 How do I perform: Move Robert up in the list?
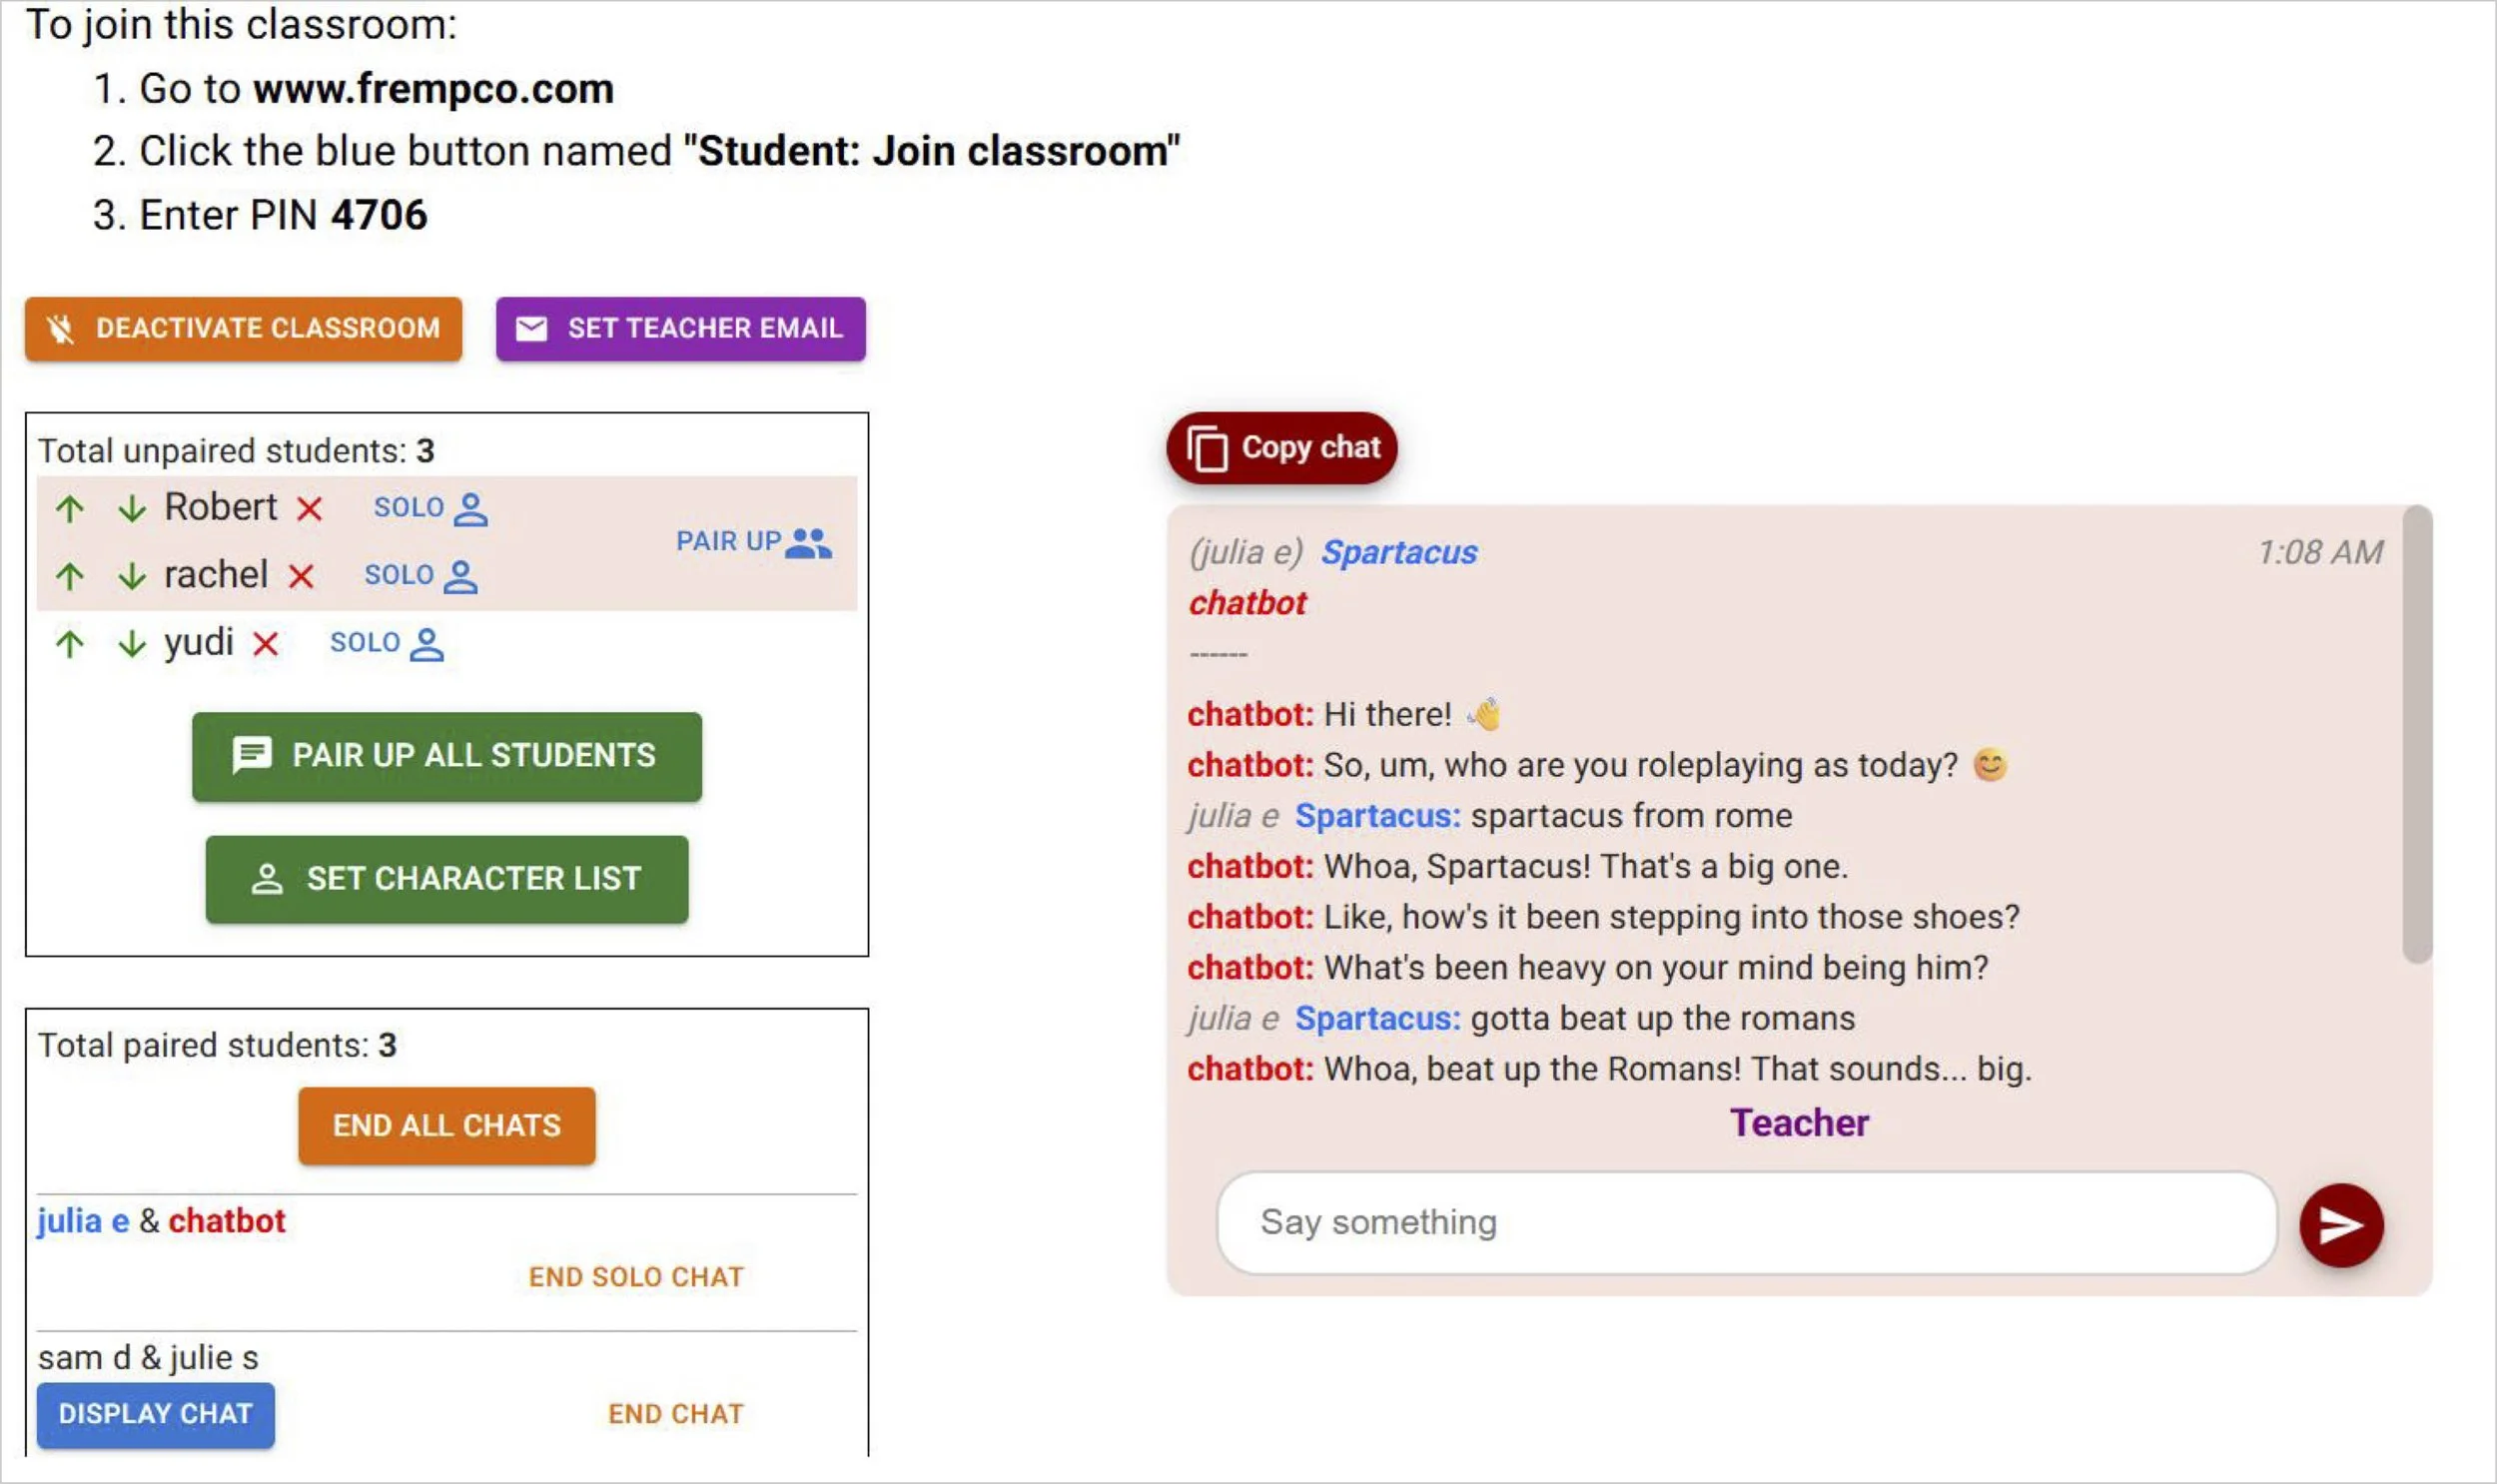coord(69,509)
